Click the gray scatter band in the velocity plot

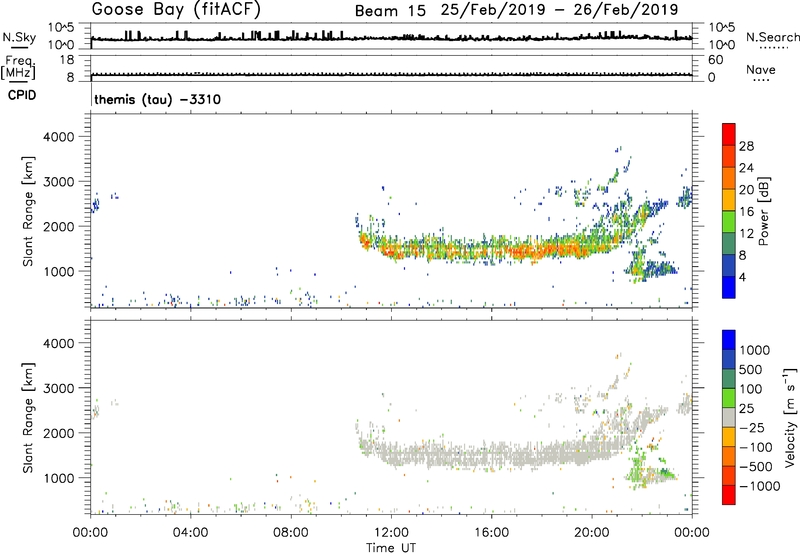point(490,455)
